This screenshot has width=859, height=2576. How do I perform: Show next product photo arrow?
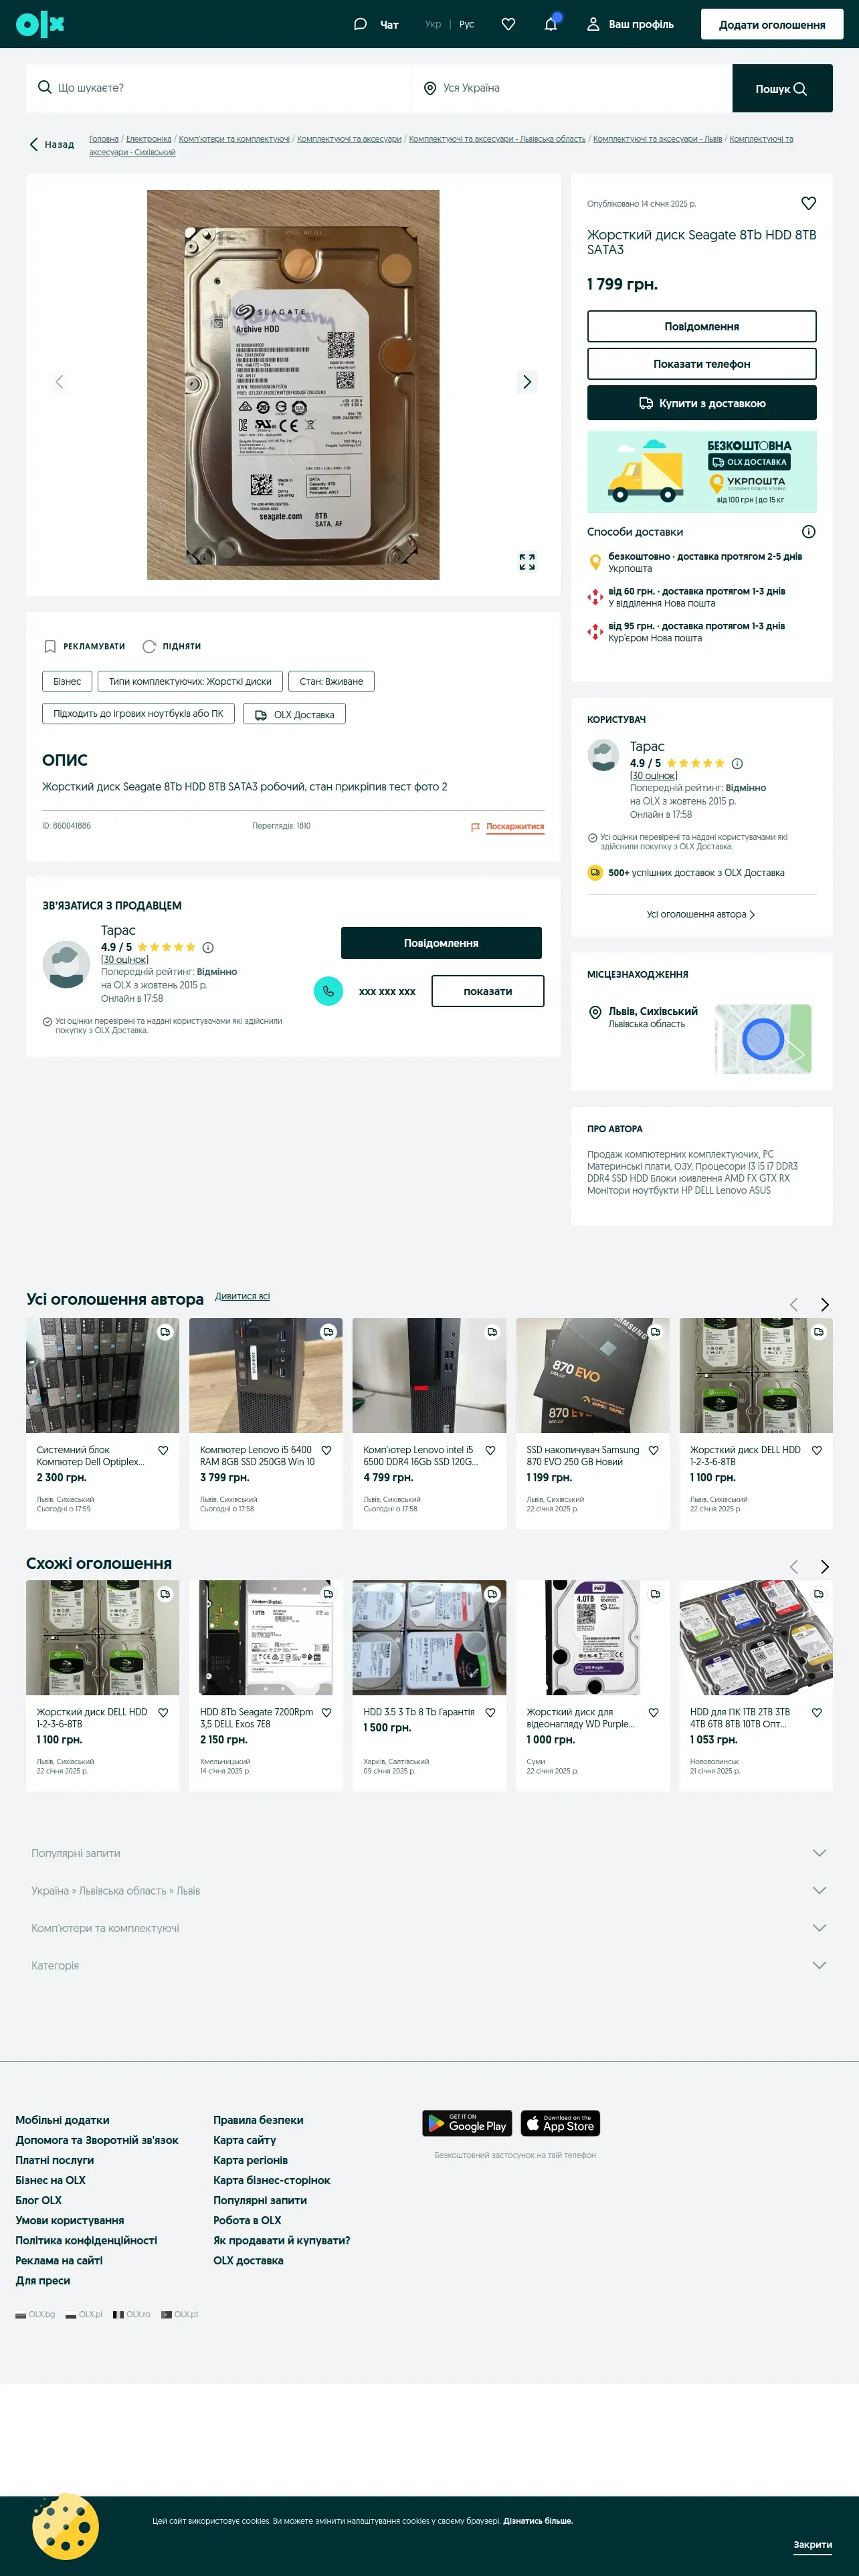pyautogui.click(x=527, y=382)
